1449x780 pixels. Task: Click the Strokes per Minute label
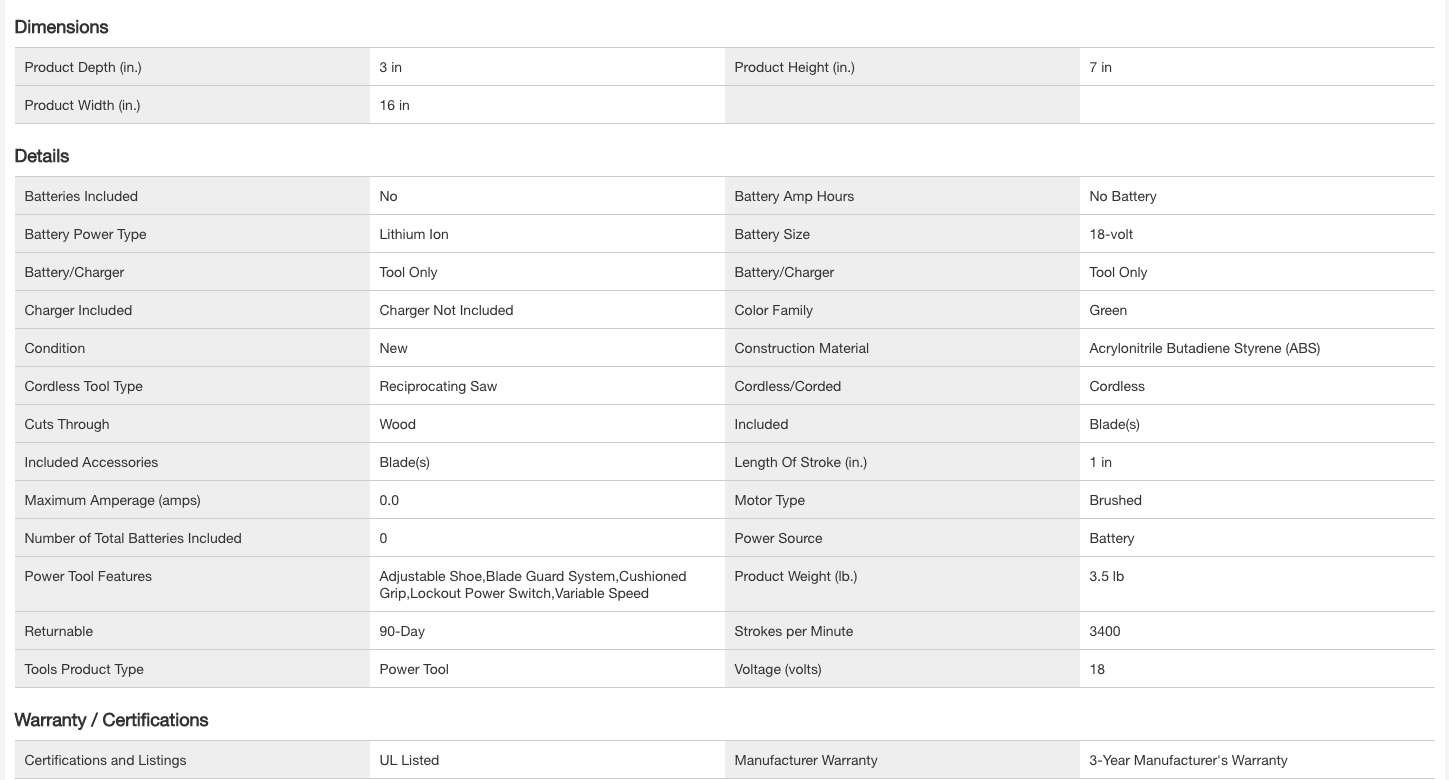[x=793, y=632]
